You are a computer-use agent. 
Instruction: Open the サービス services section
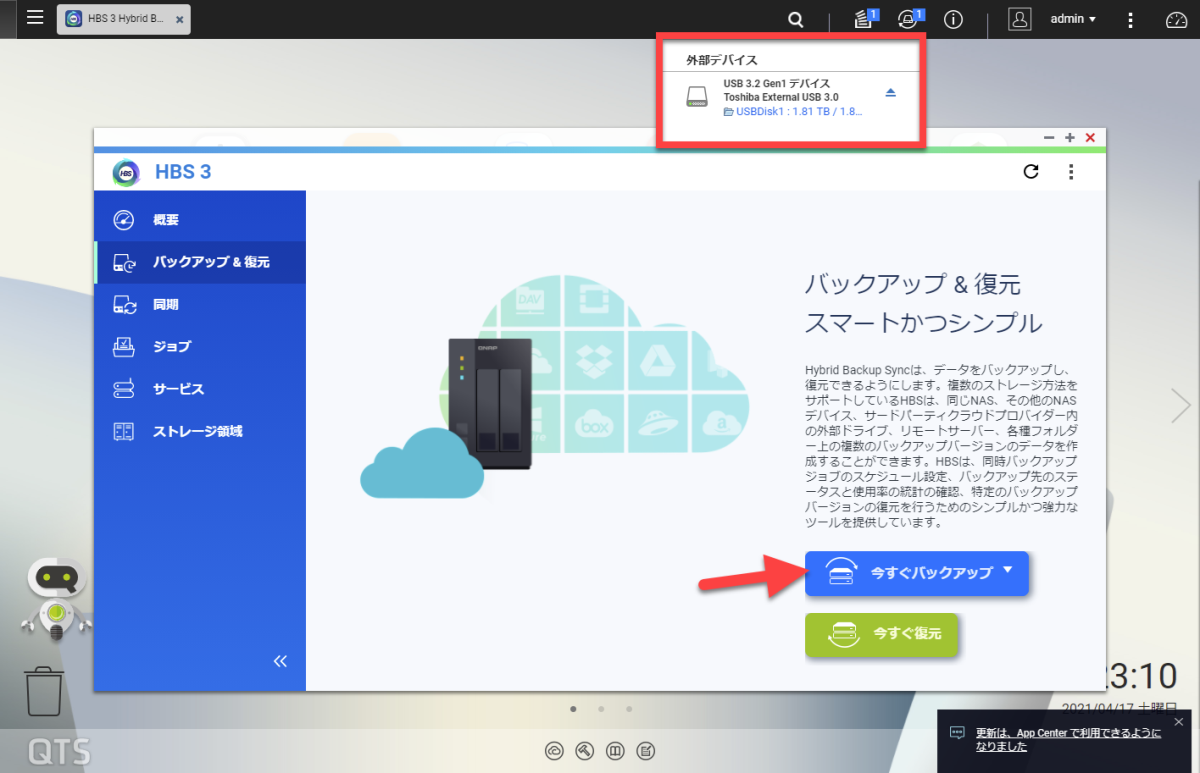tap(200, 389)
